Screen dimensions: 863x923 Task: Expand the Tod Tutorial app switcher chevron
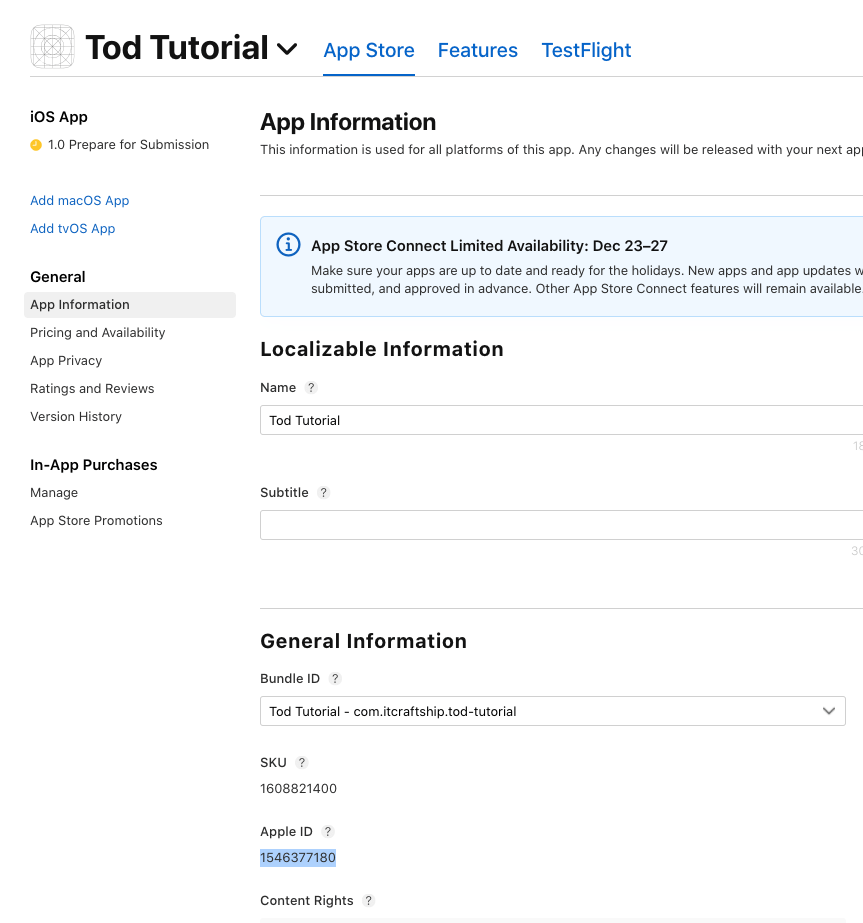click(287, 49)
